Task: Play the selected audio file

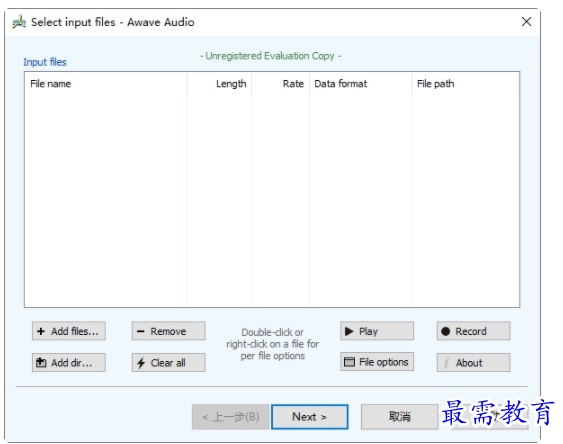Action: (x=377, y=331)
